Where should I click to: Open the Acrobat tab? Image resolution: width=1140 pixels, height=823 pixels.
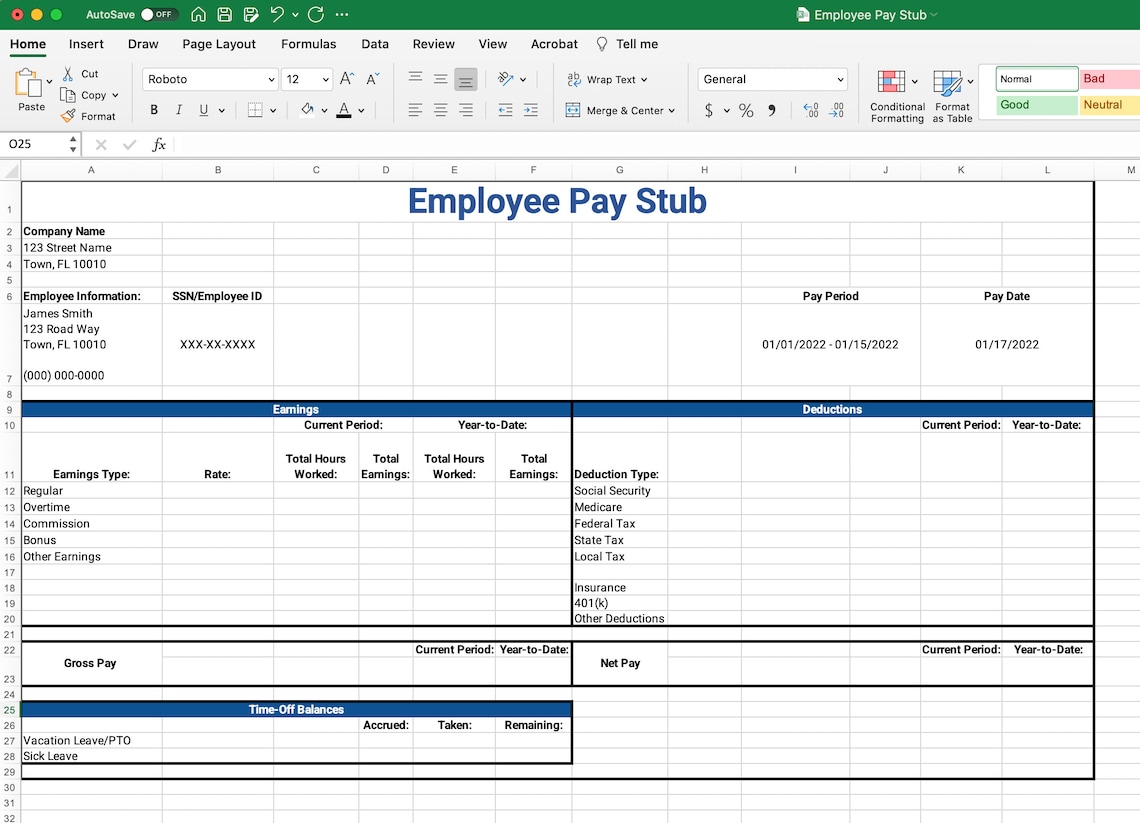click(554, 44)
